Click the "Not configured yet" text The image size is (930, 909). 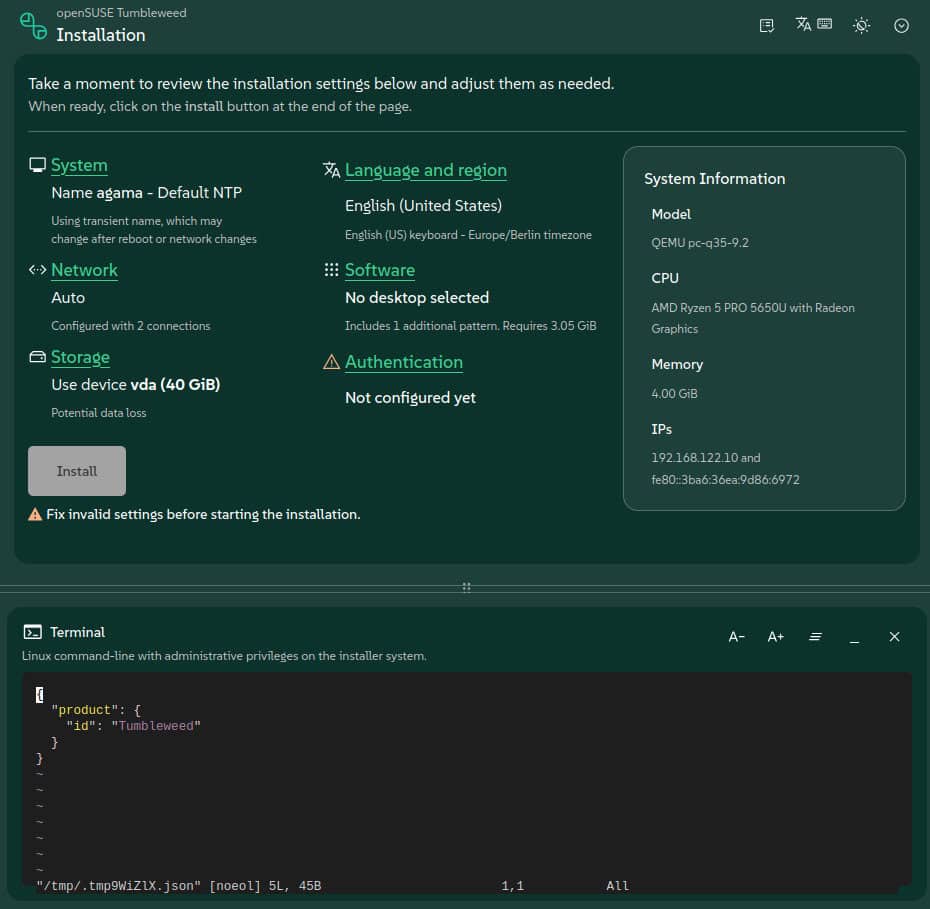[410, 398]
